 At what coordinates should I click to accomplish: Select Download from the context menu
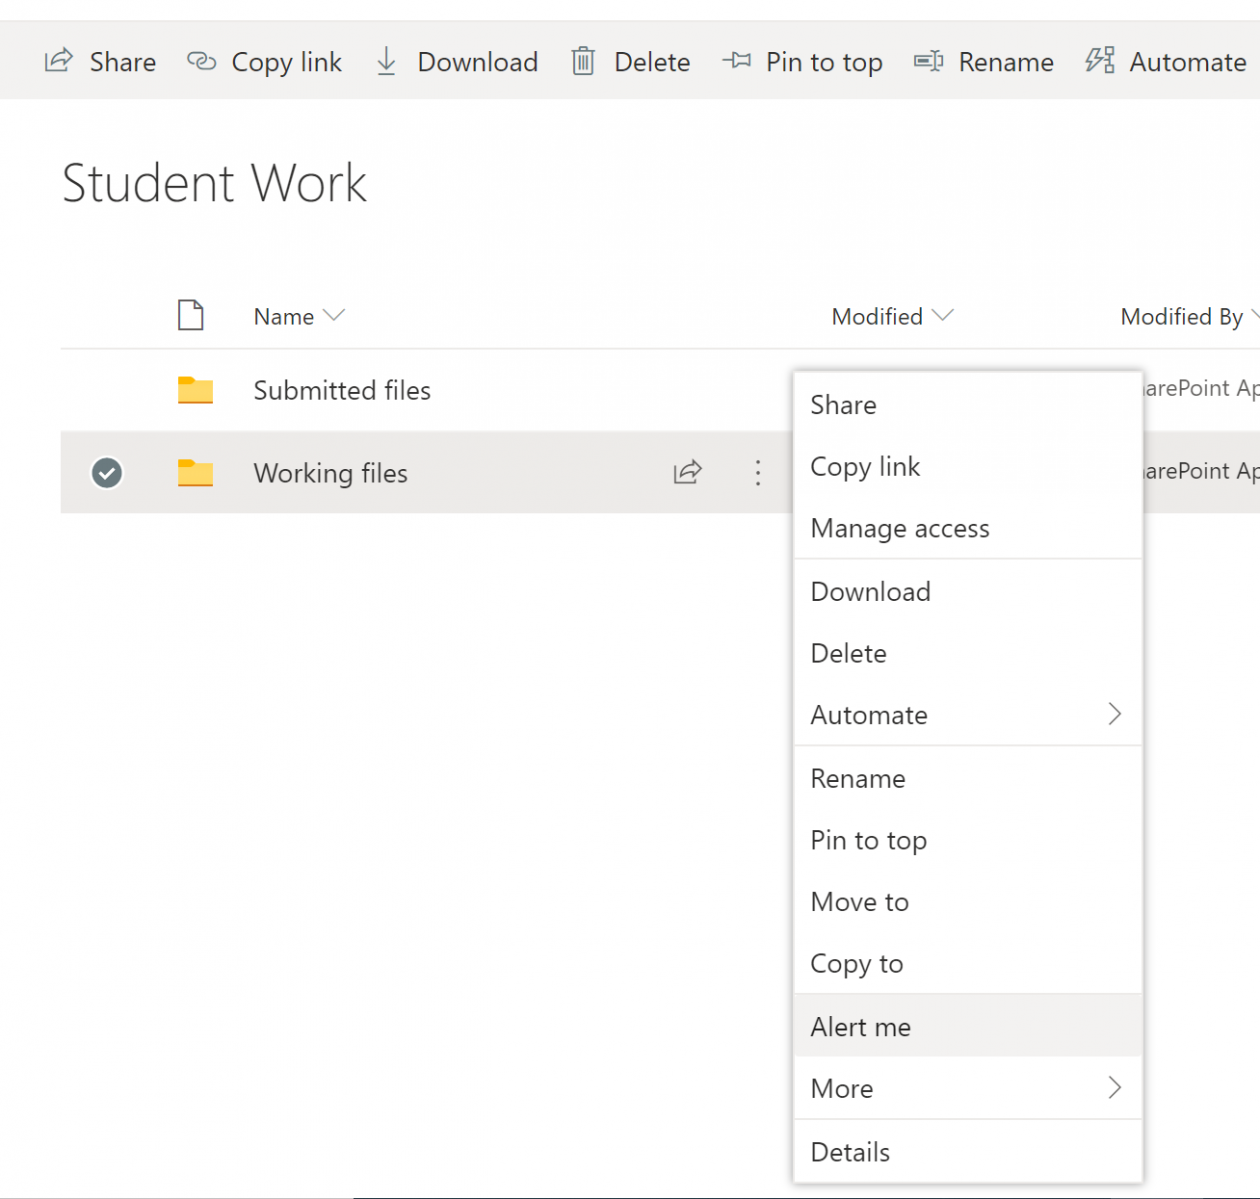[x=968, y=592]
